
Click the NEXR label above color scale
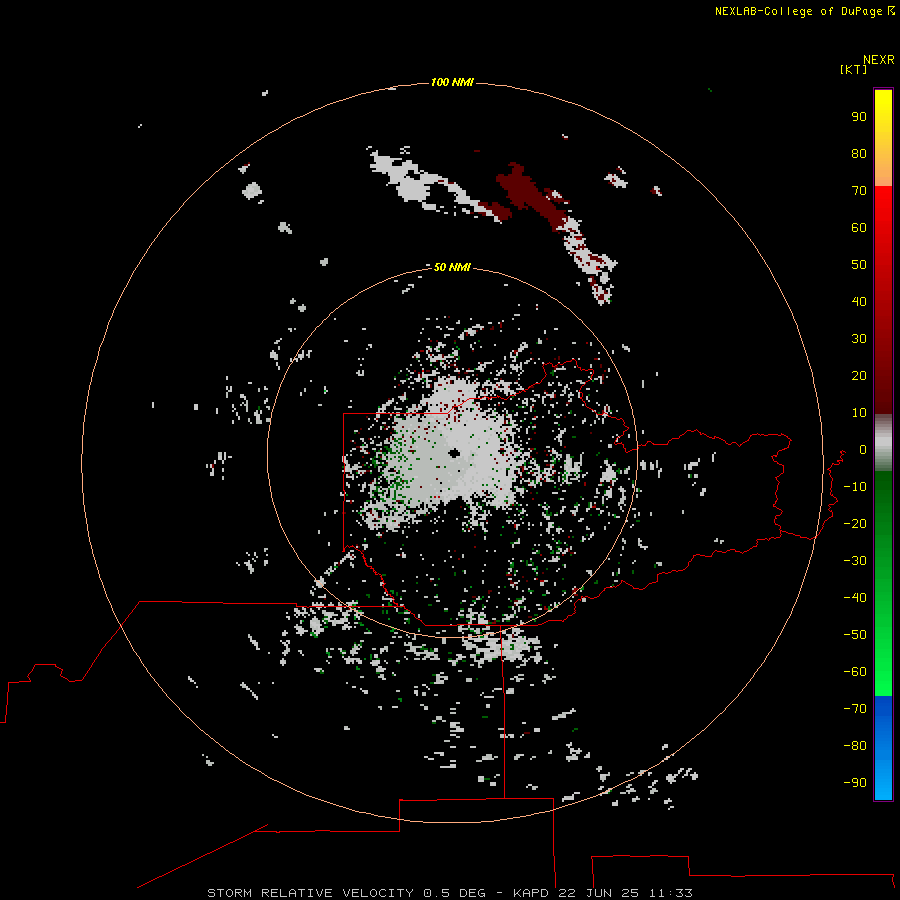pyautogui.click(x=878, y=60)
